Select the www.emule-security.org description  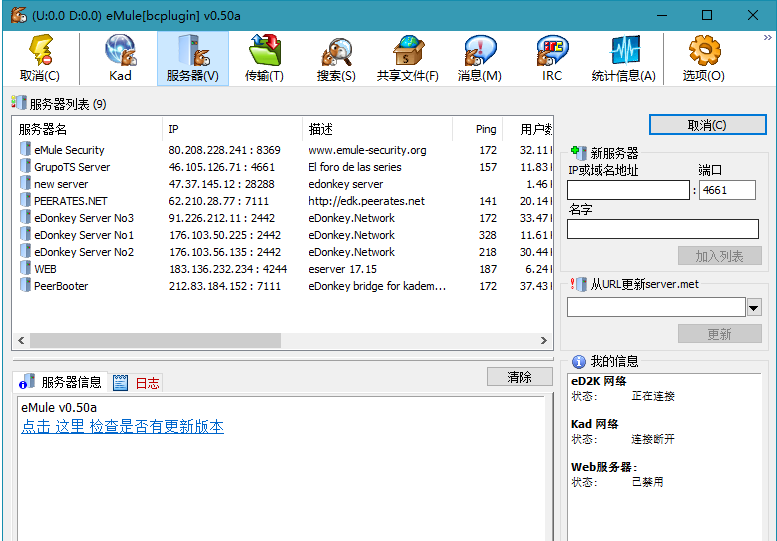(x=367, y=150)
